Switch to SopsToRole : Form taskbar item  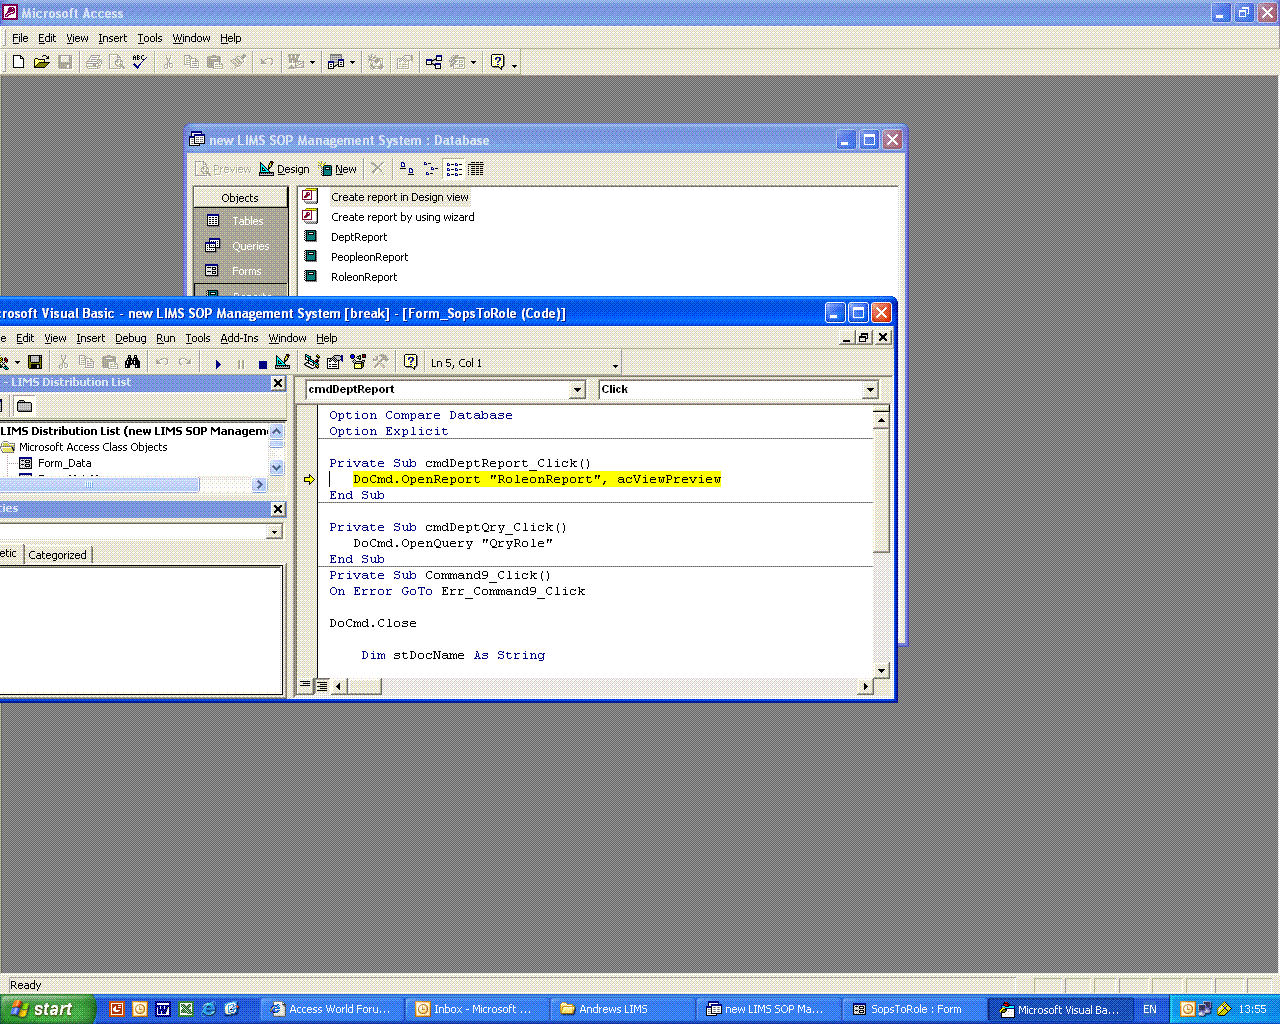[x=915, y=1009]
